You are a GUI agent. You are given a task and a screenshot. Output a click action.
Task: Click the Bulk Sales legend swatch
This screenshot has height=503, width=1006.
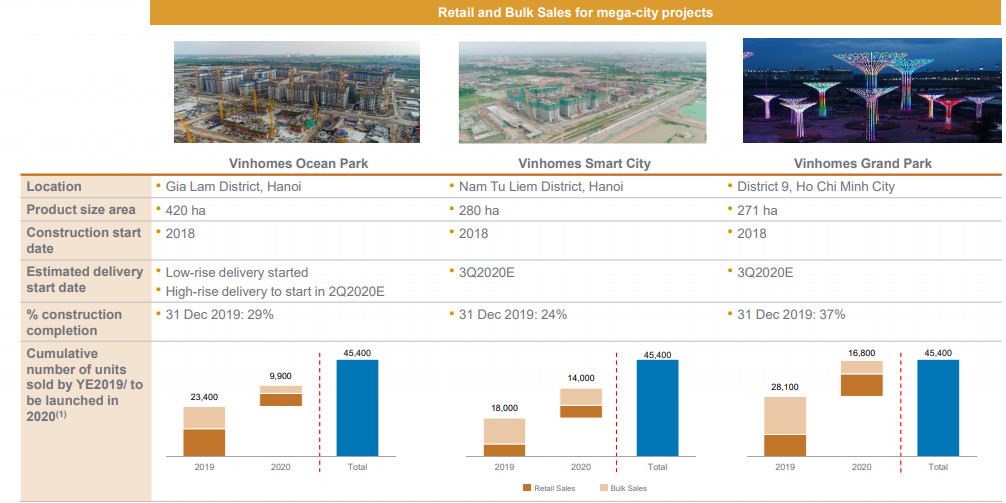604,488
